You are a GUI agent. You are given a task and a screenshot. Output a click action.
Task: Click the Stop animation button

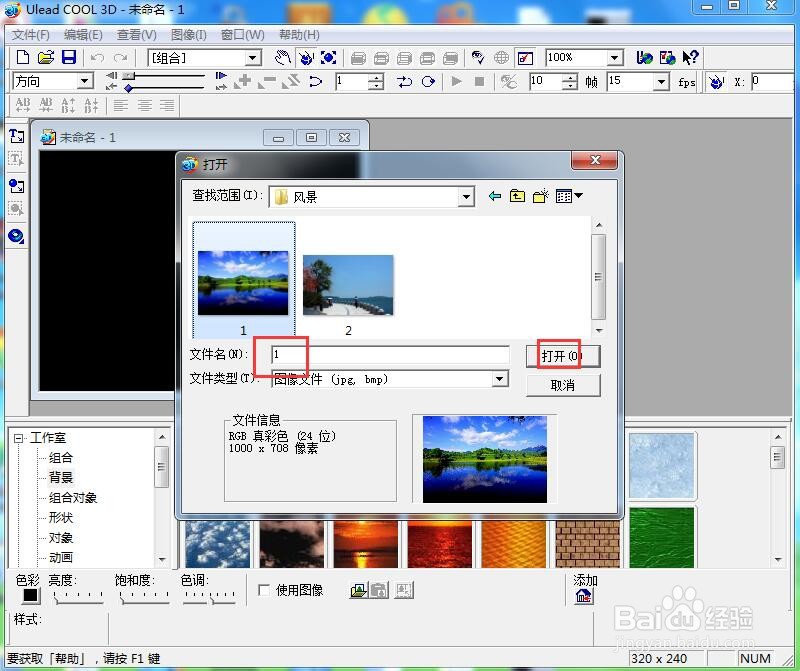click(479, 81)
